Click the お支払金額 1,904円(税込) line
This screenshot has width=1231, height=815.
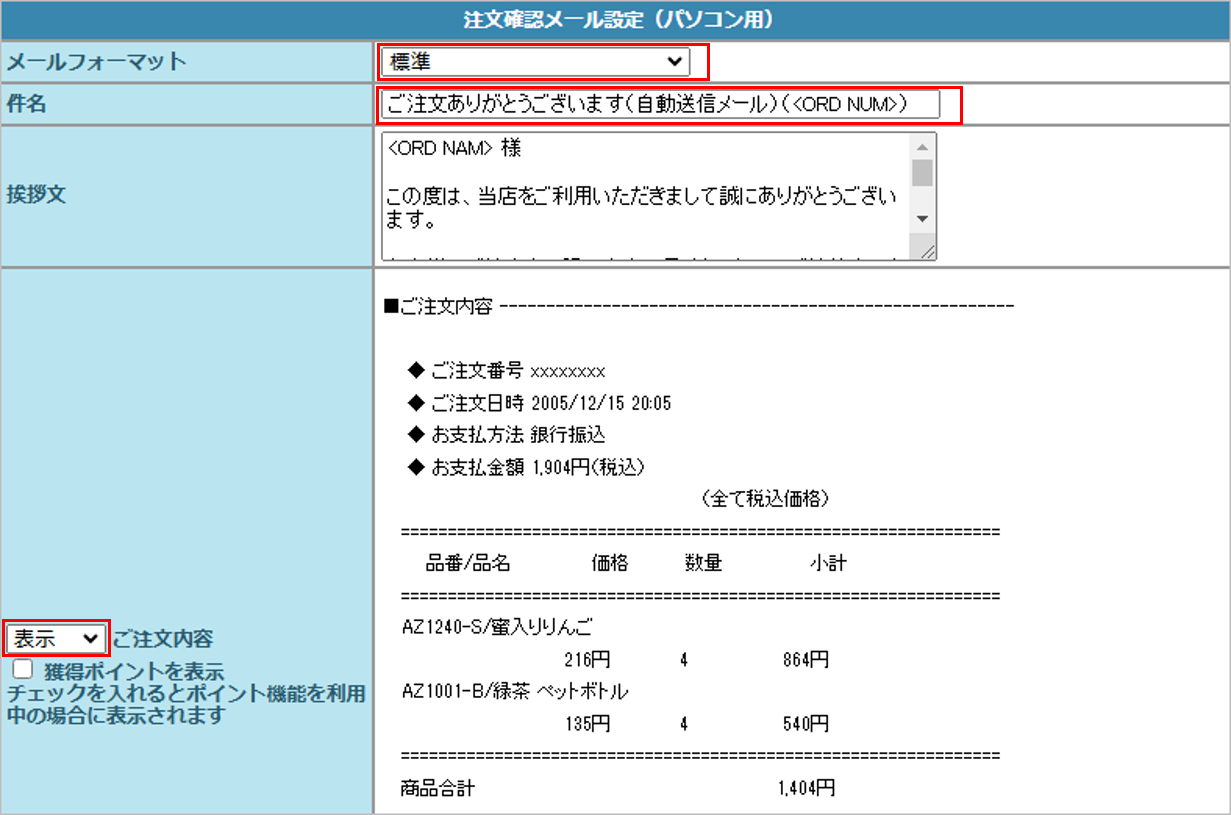click(528, 467)
